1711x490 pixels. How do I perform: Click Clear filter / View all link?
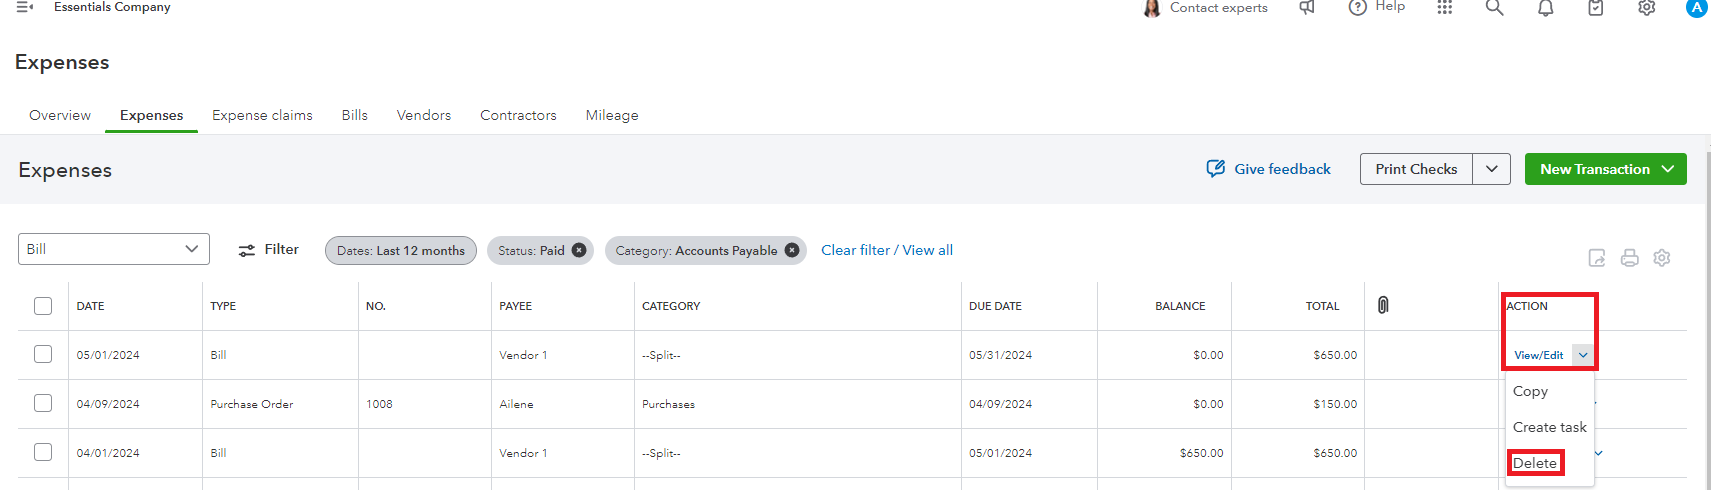tap(887, 250)
